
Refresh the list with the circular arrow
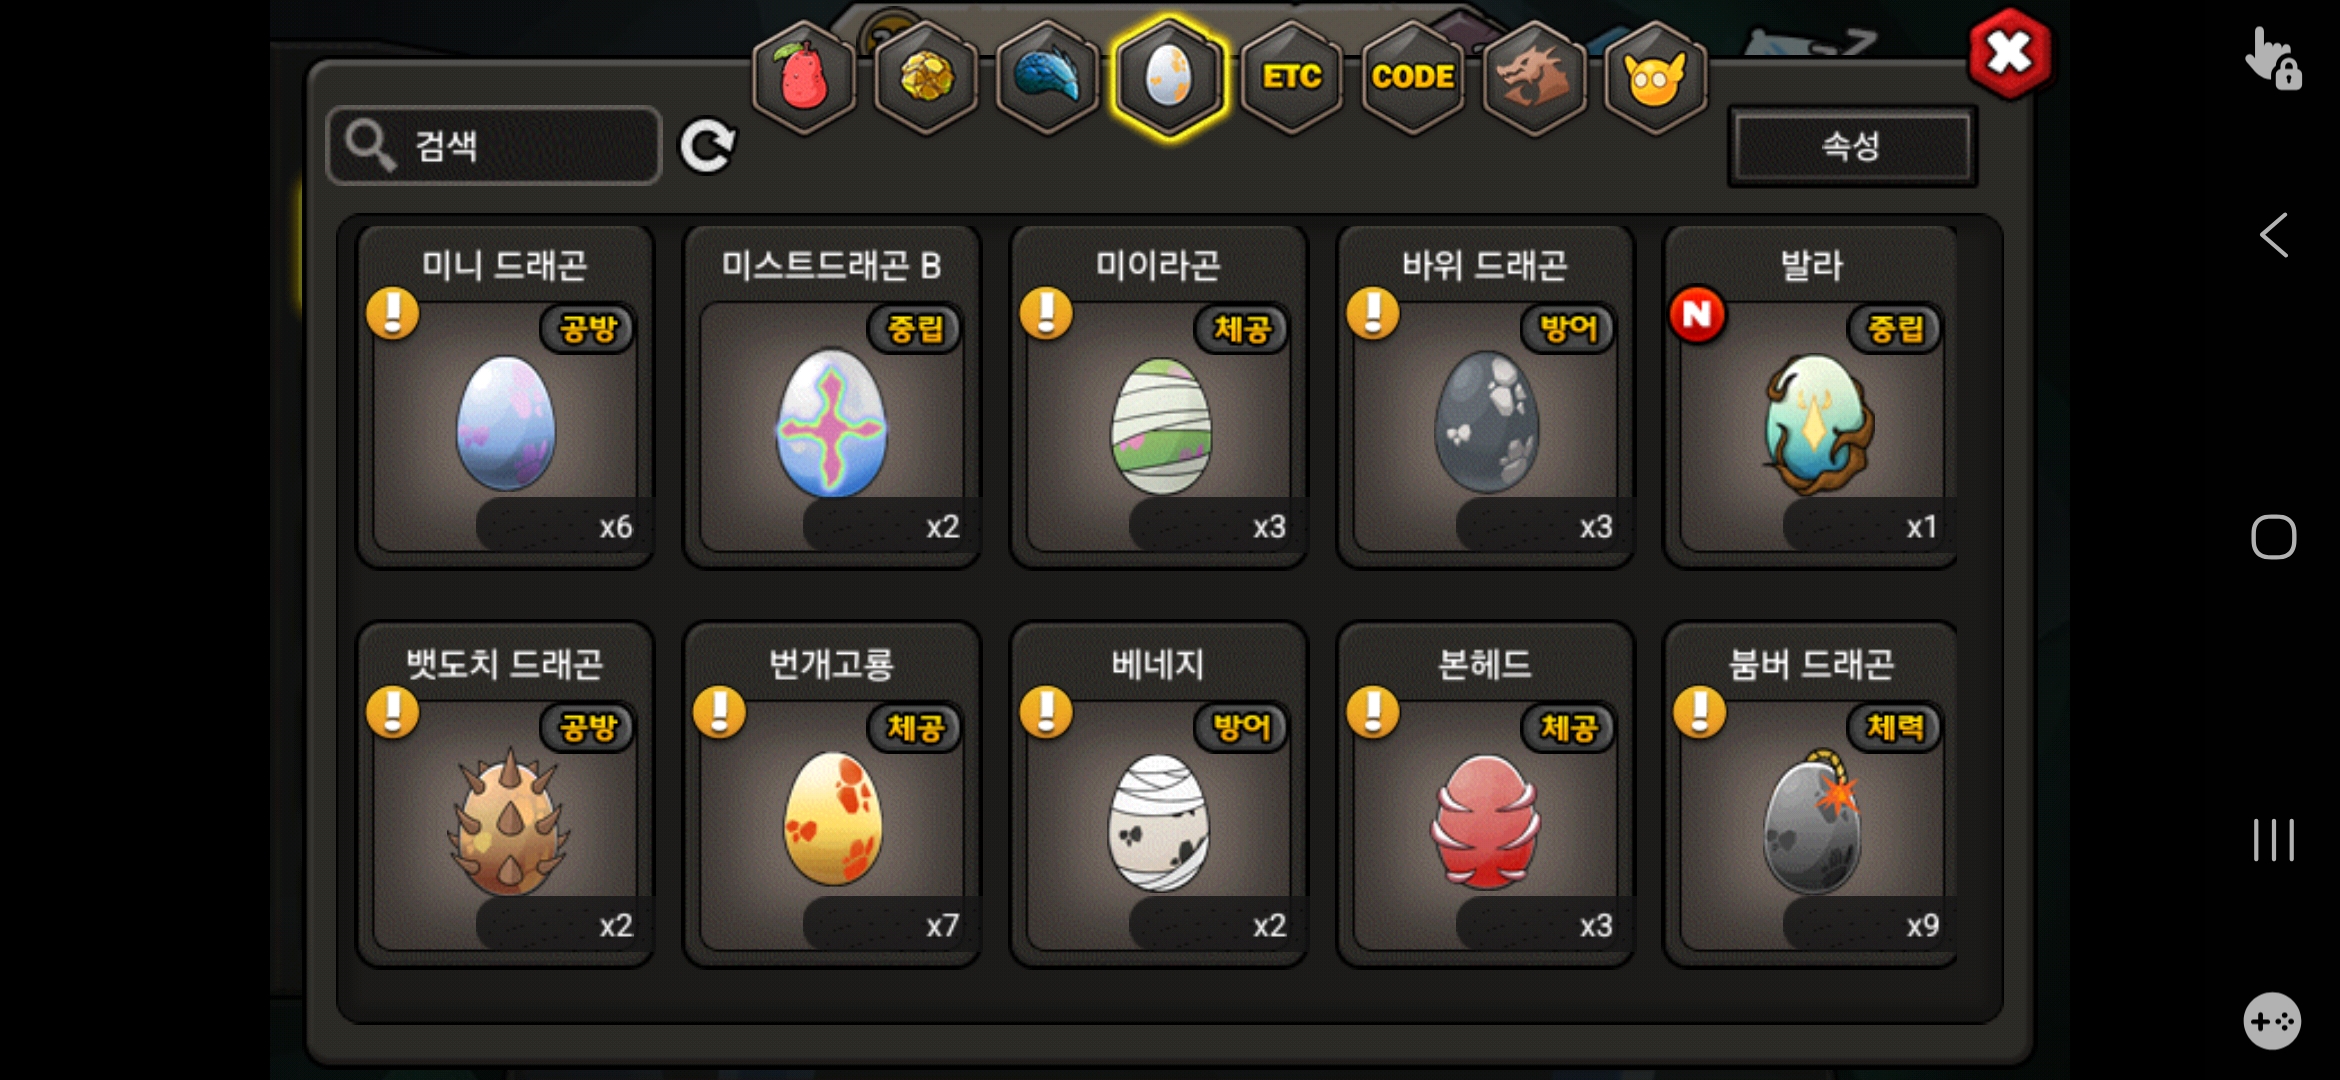[707, 146]
